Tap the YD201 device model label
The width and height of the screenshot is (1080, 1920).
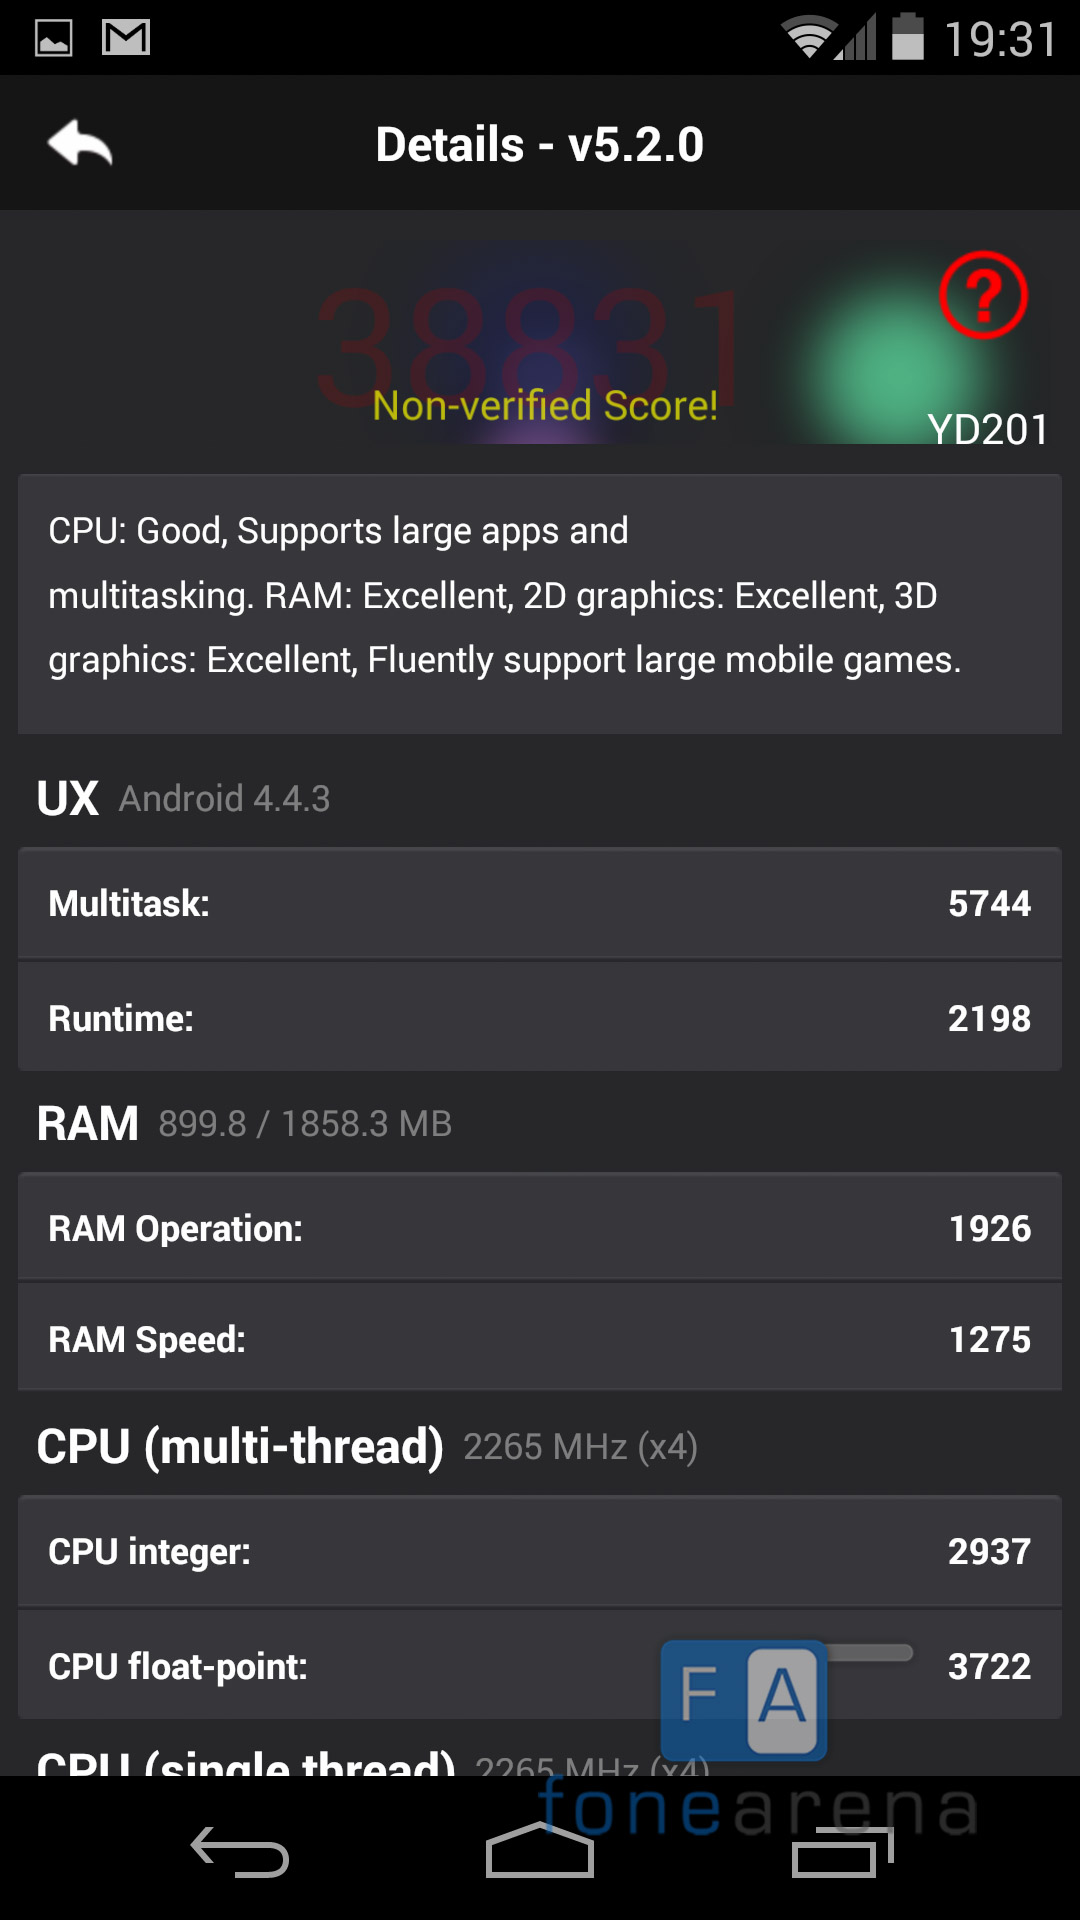click(x=988, y=429)
